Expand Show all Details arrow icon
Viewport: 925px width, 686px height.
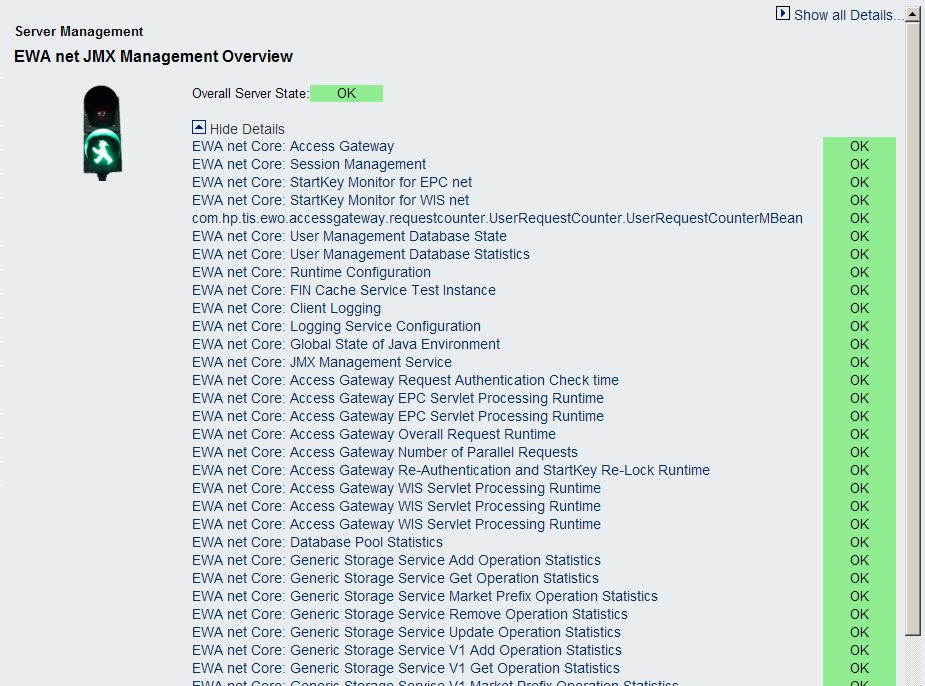point(783,14)
